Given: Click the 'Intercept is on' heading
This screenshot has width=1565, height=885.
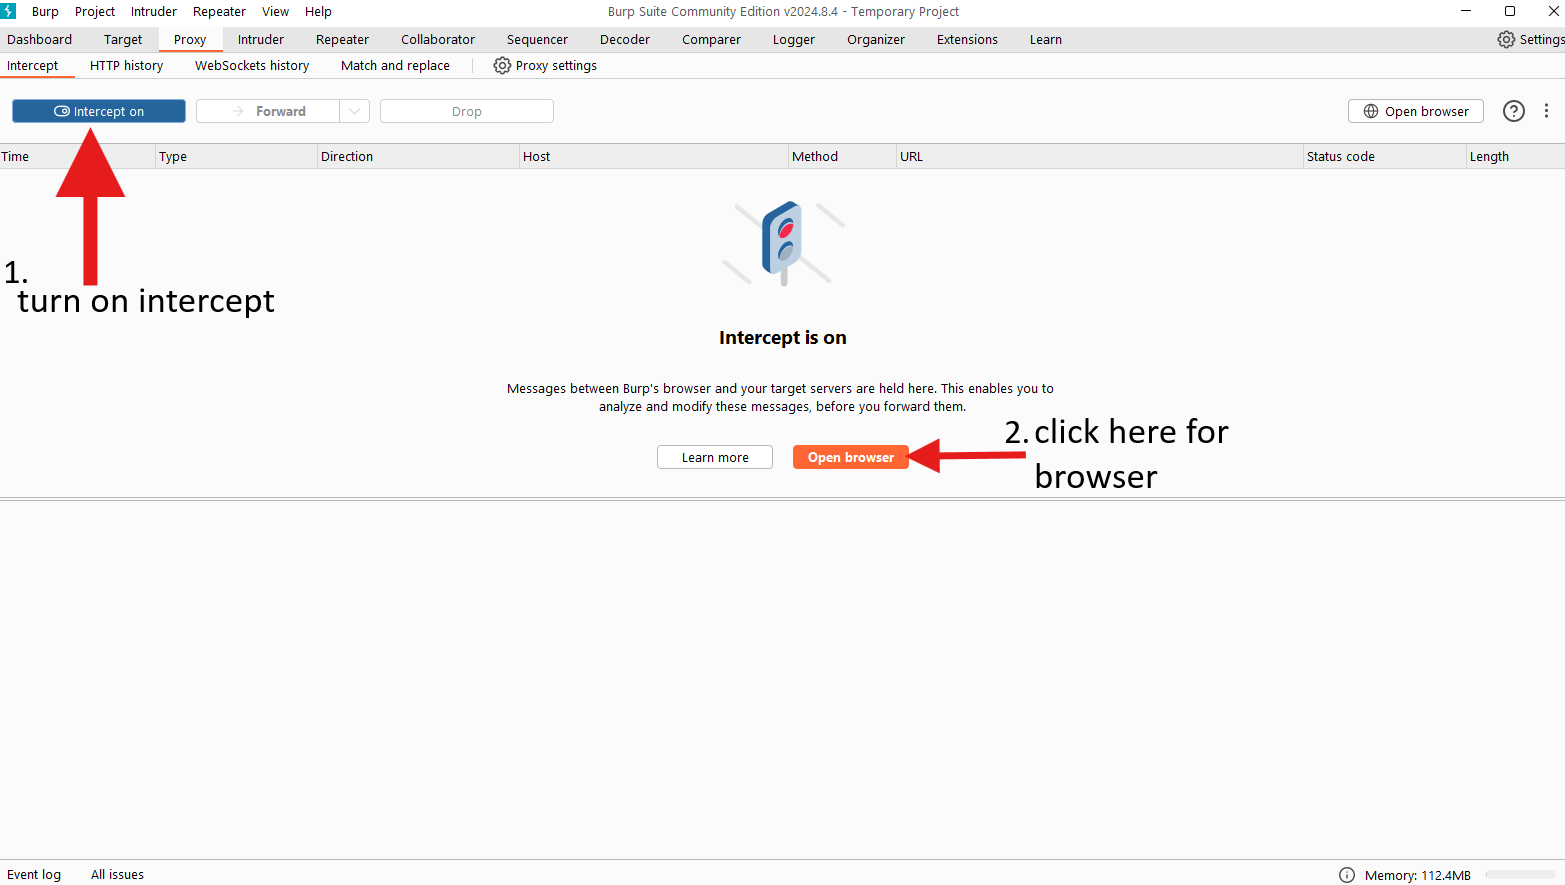Looking at the screenshot, I should [x=783, y=338].
